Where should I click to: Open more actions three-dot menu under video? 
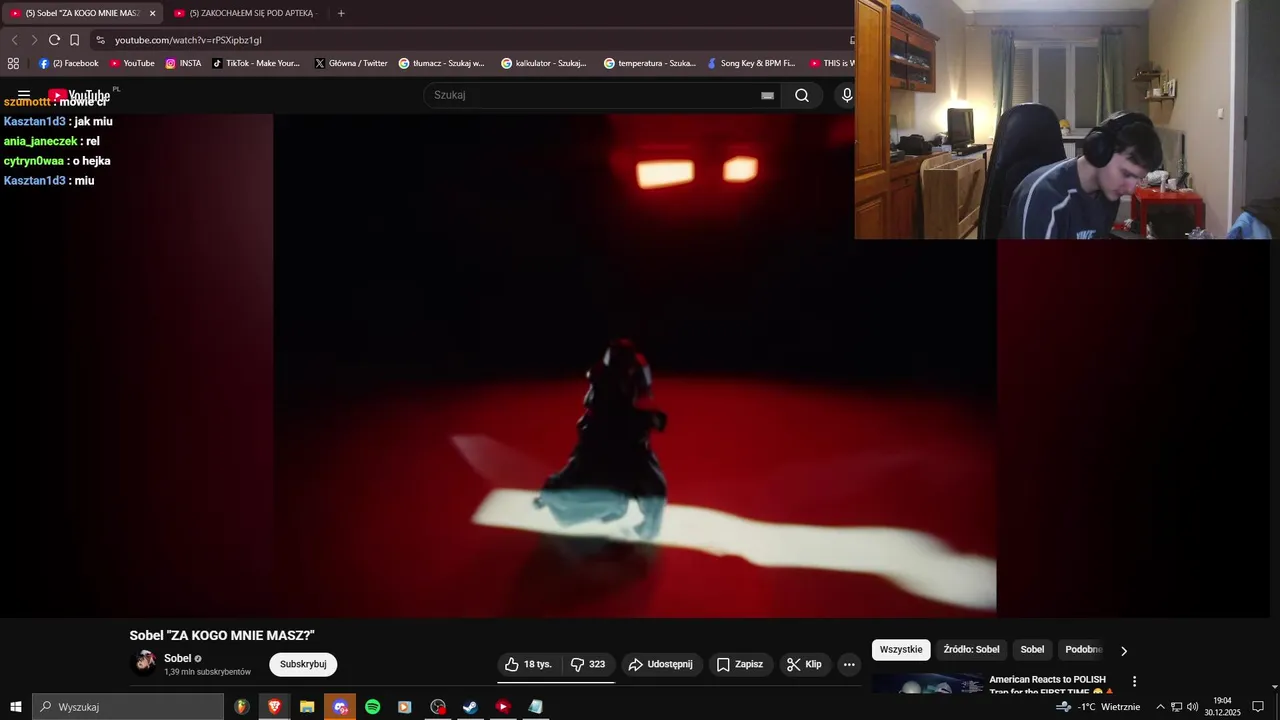click(849, 664)
